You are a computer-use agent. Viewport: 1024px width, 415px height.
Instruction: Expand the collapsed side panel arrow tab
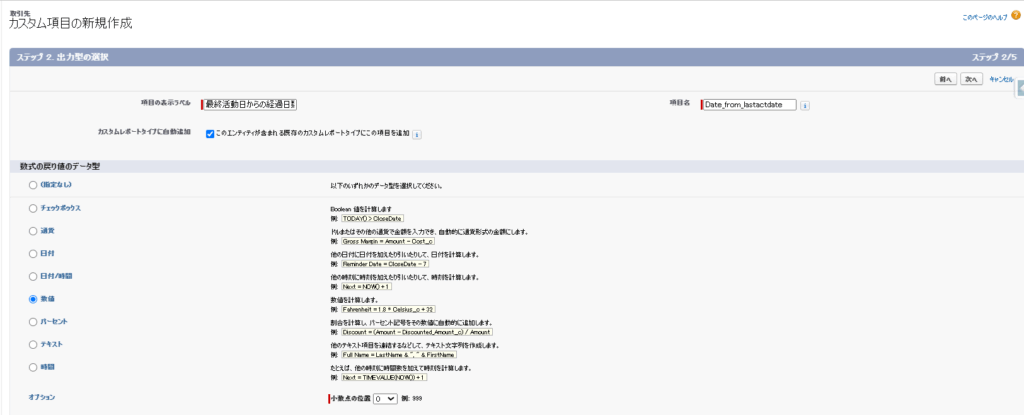tap(1019, 89)
